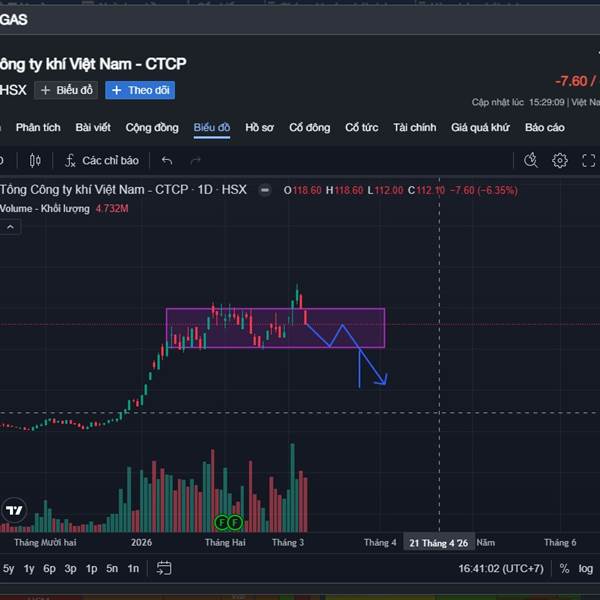Viewport: 600px width, 600px height.
Task: Click the 16:41:02 (UTC+7) timezone clock
Action: (501, 569)
